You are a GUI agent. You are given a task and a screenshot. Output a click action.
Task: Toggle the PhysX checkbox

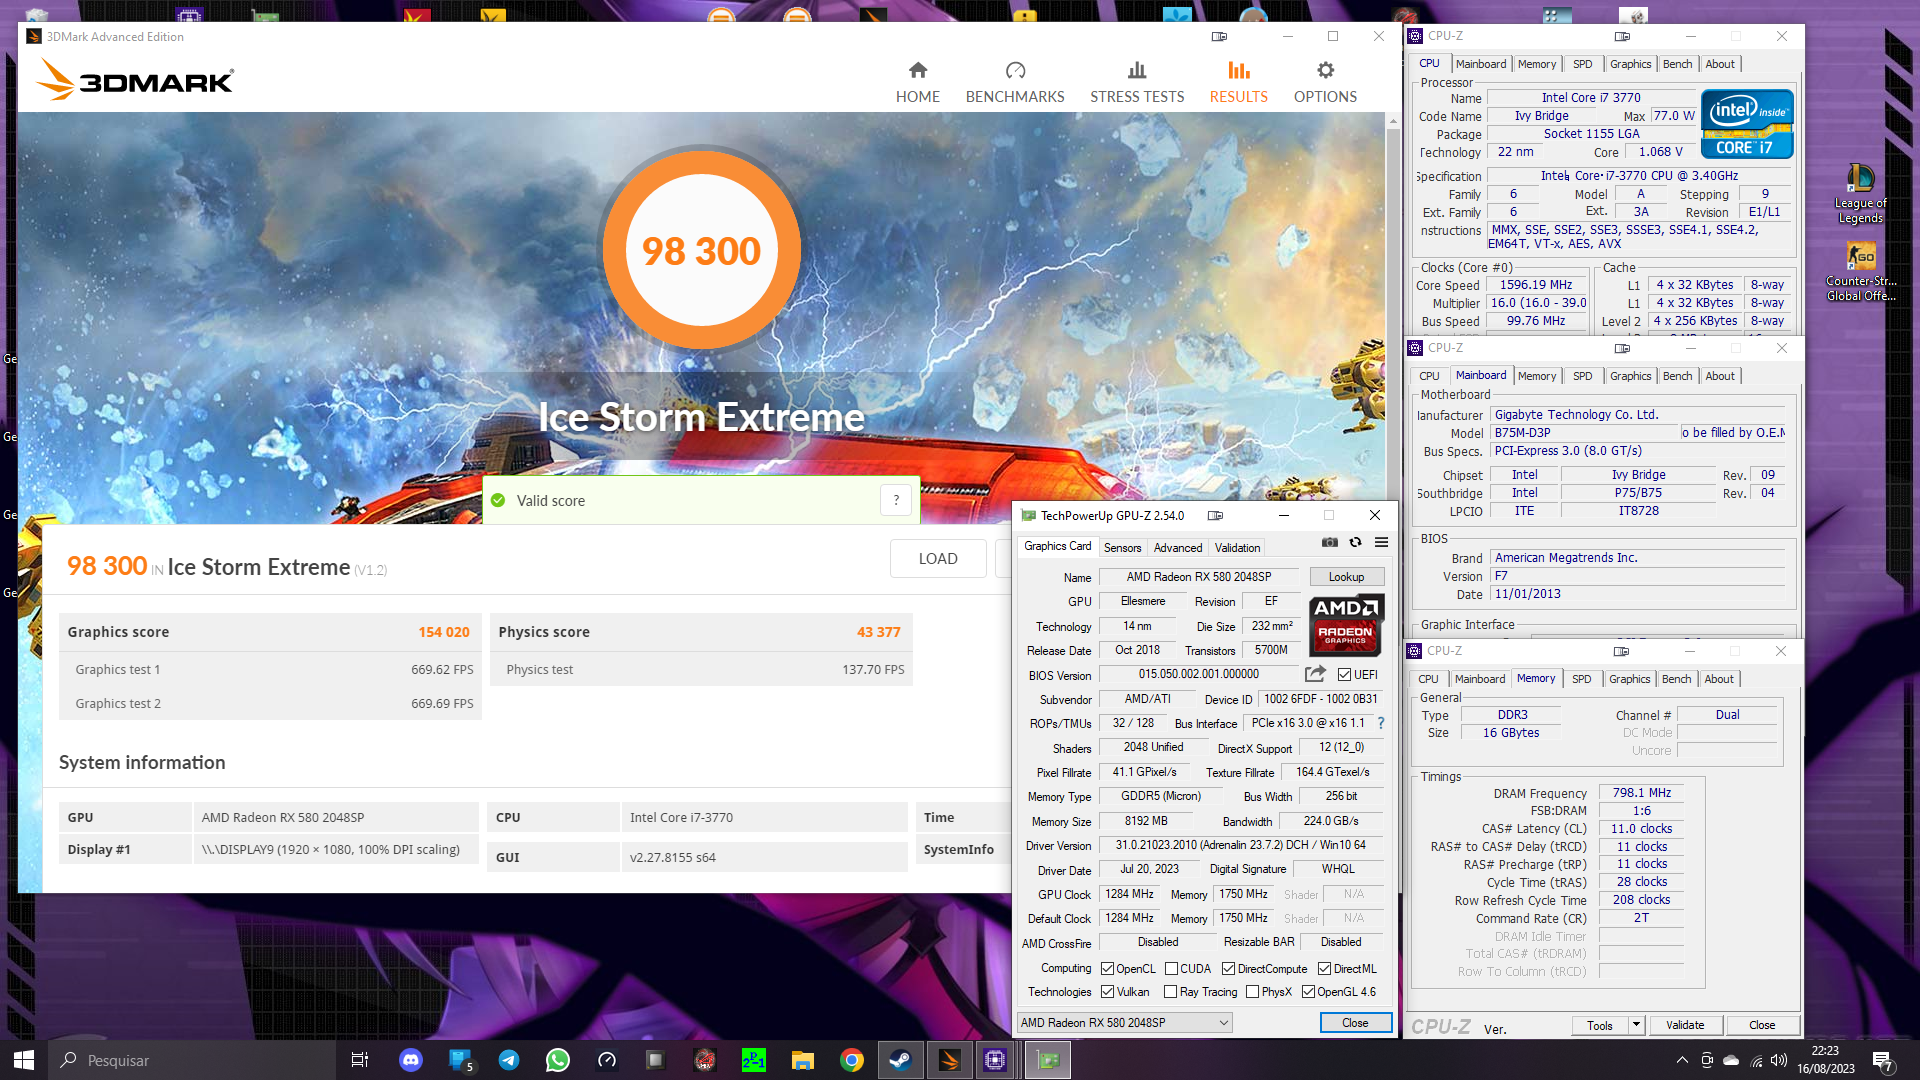[x=1252, y=991]
